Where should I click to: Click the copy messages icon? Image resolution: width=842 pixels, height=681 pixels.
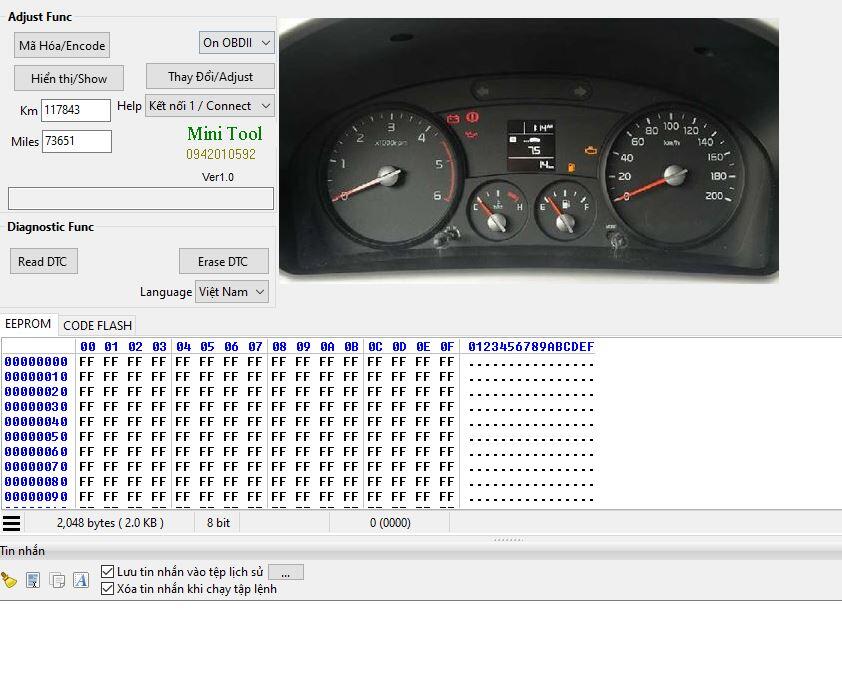pos(57,580)
